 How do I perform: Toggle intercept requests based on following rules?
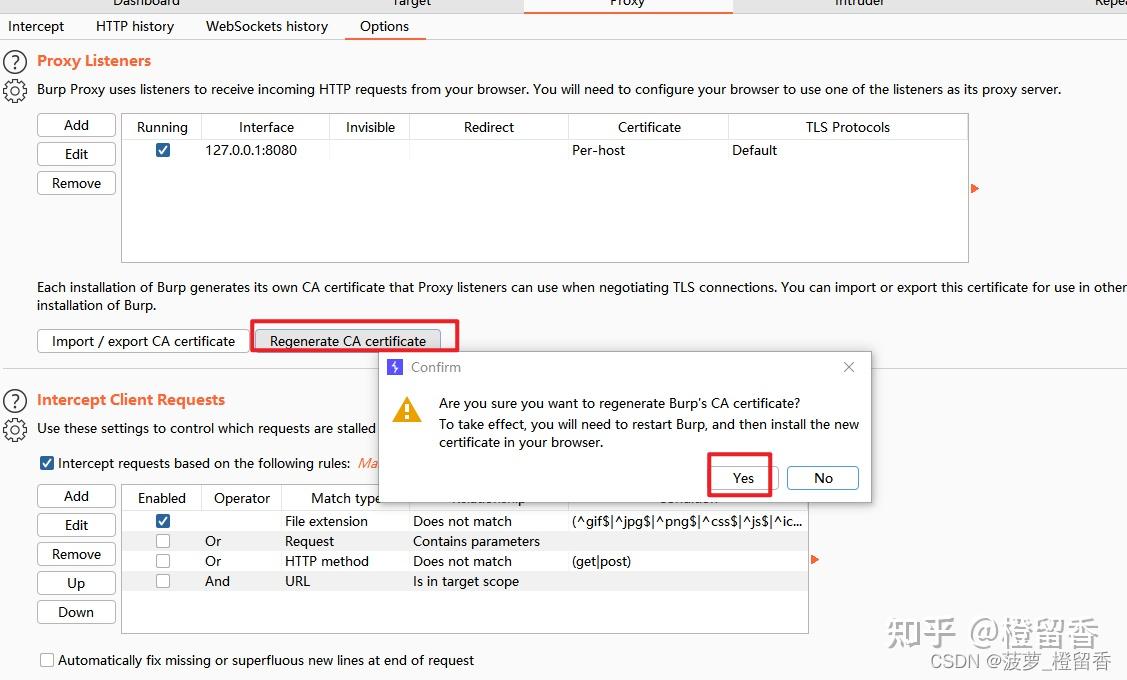(x=45, y=463)
